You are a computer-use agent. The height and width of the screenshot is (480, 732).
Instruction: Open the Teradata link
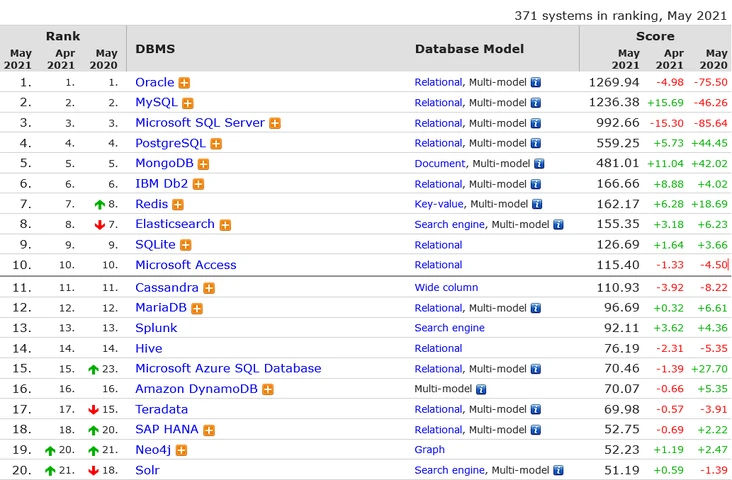[161, 409]
